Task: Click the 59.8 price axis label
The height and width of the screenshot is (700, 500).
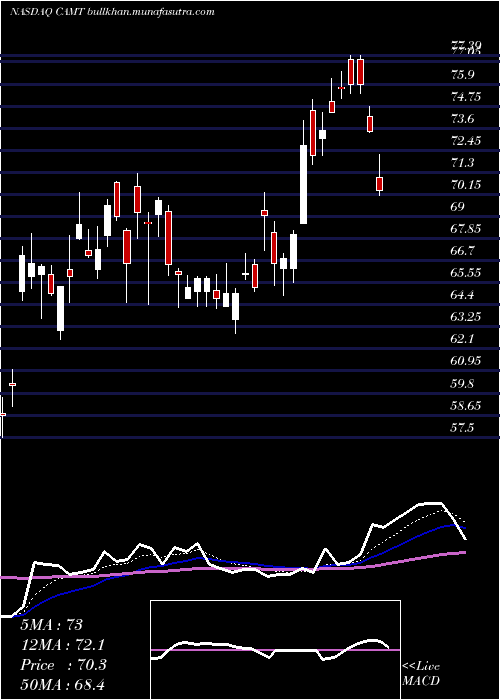Action: 462,383
